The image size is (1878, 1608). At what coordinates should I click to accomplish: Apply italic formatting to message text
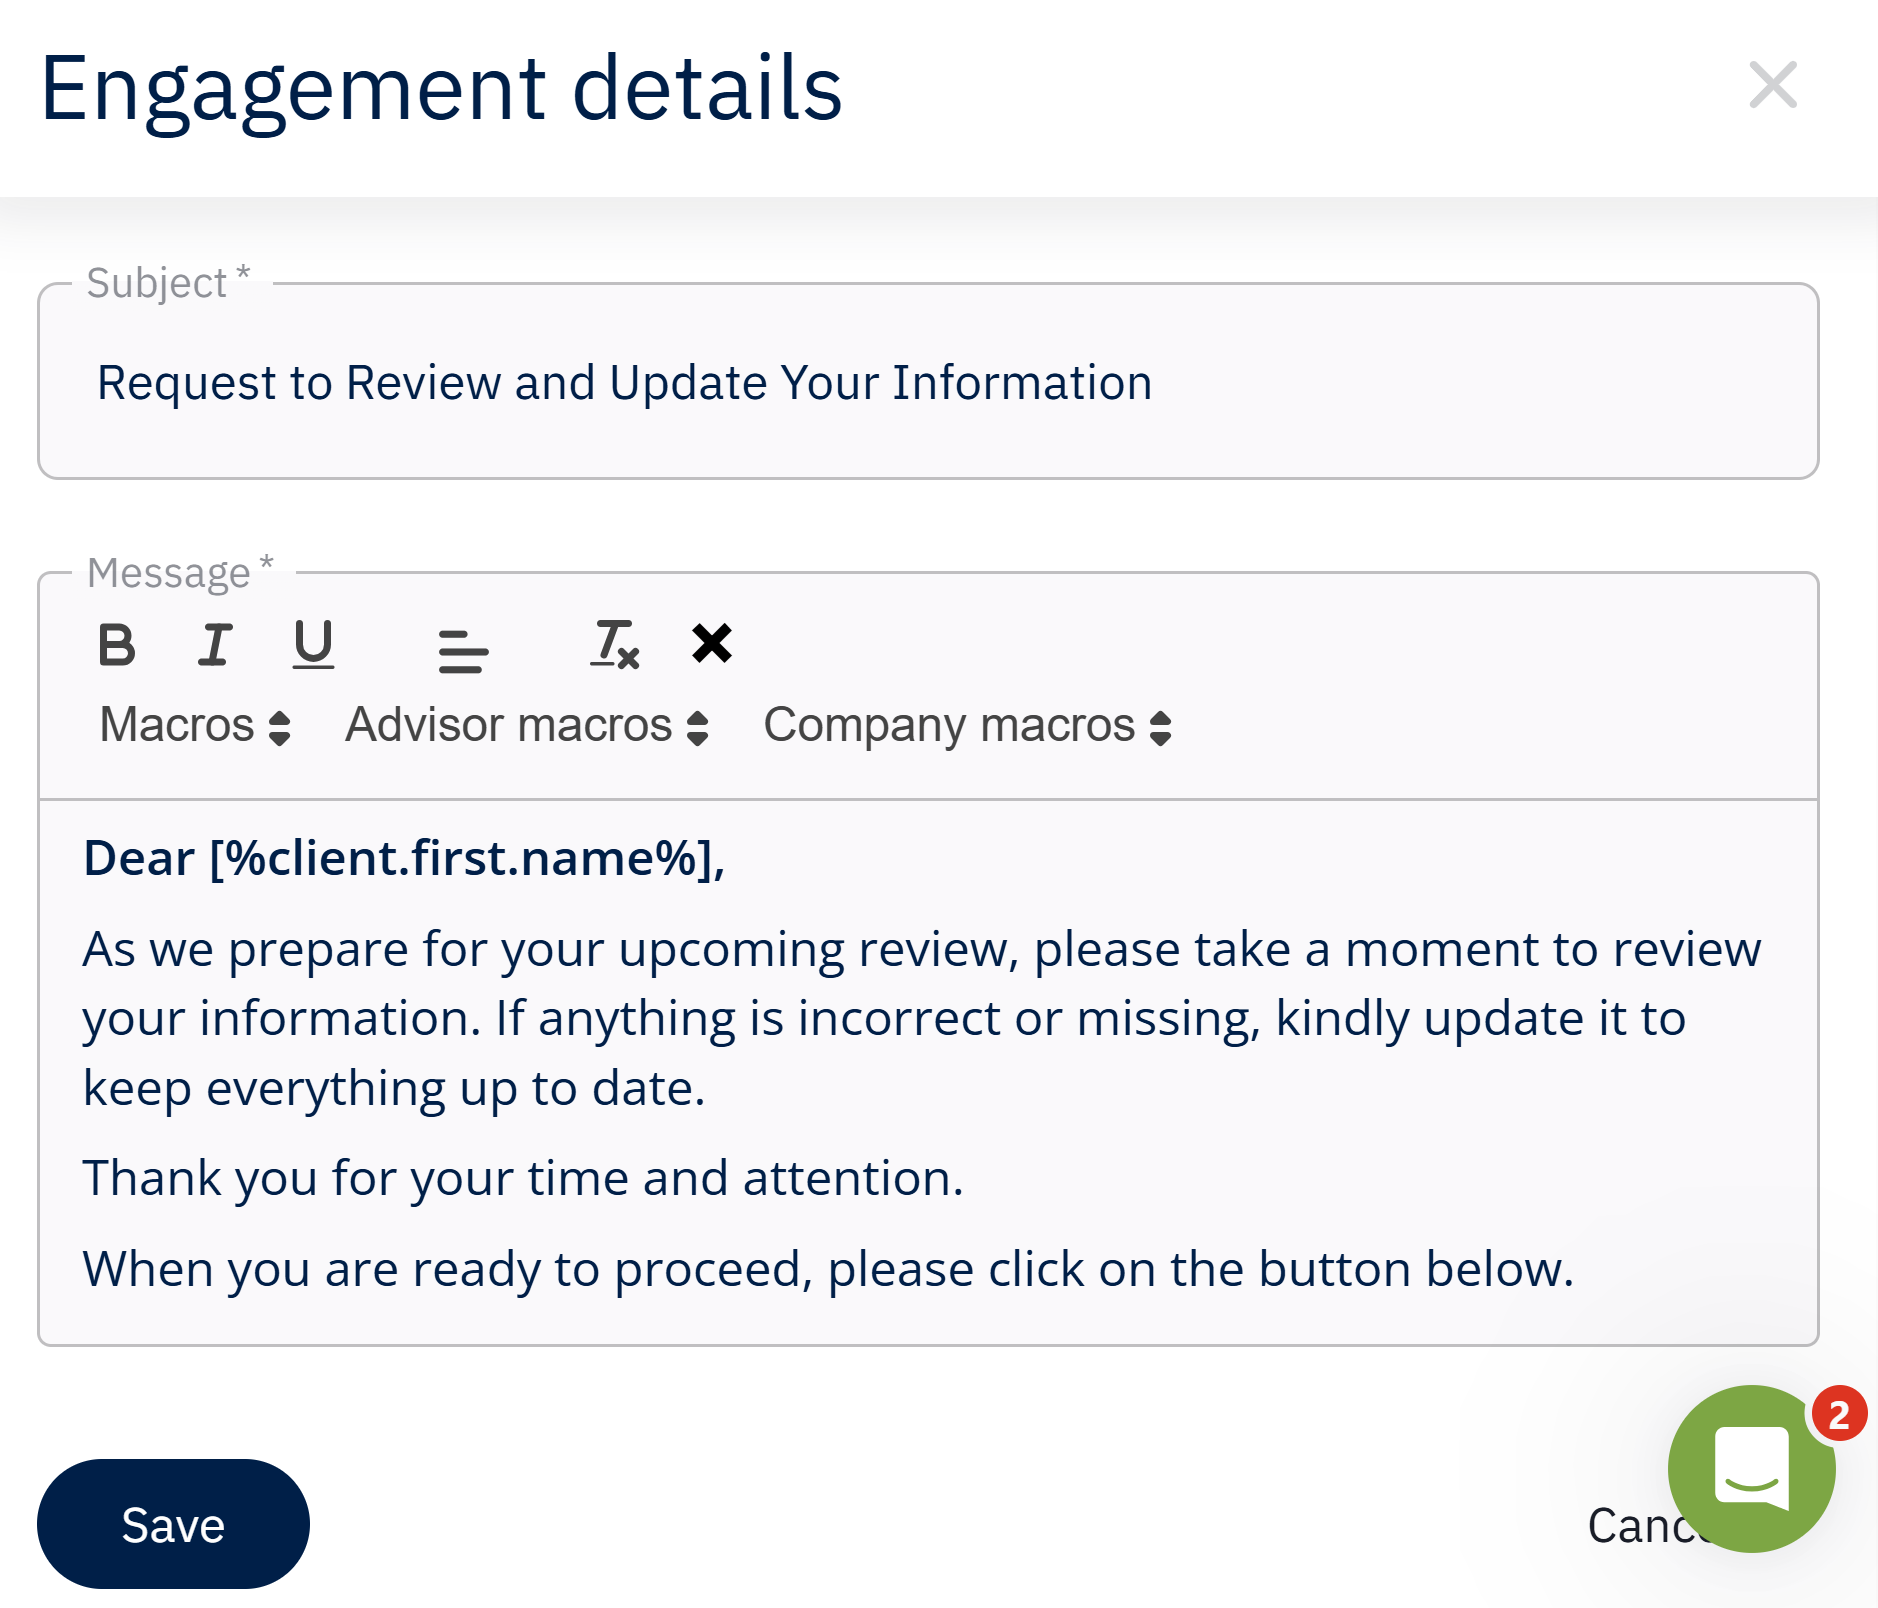(214, 645)
